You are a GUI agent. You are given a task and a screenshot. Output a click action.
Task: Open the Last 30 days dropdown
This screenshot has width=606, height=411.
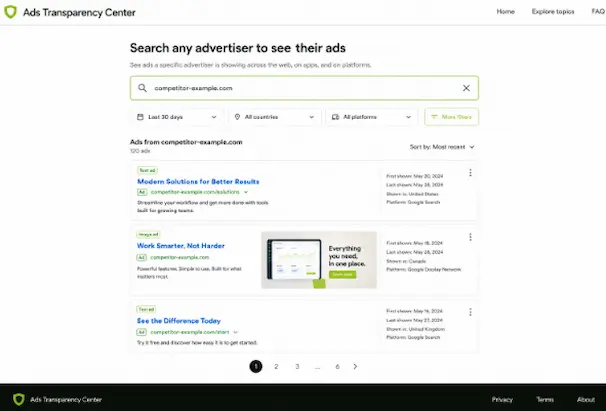pyautogui.click(x=177, y=117)
